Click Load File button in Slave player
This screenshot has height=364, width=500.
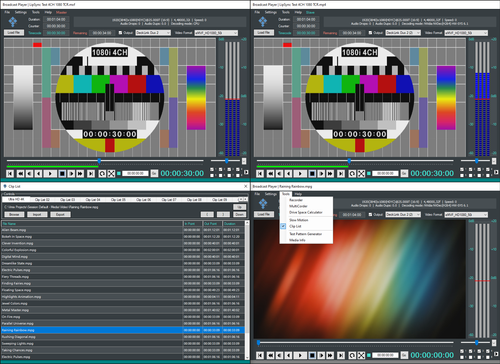pyautogui.click(x=264, y=33)
